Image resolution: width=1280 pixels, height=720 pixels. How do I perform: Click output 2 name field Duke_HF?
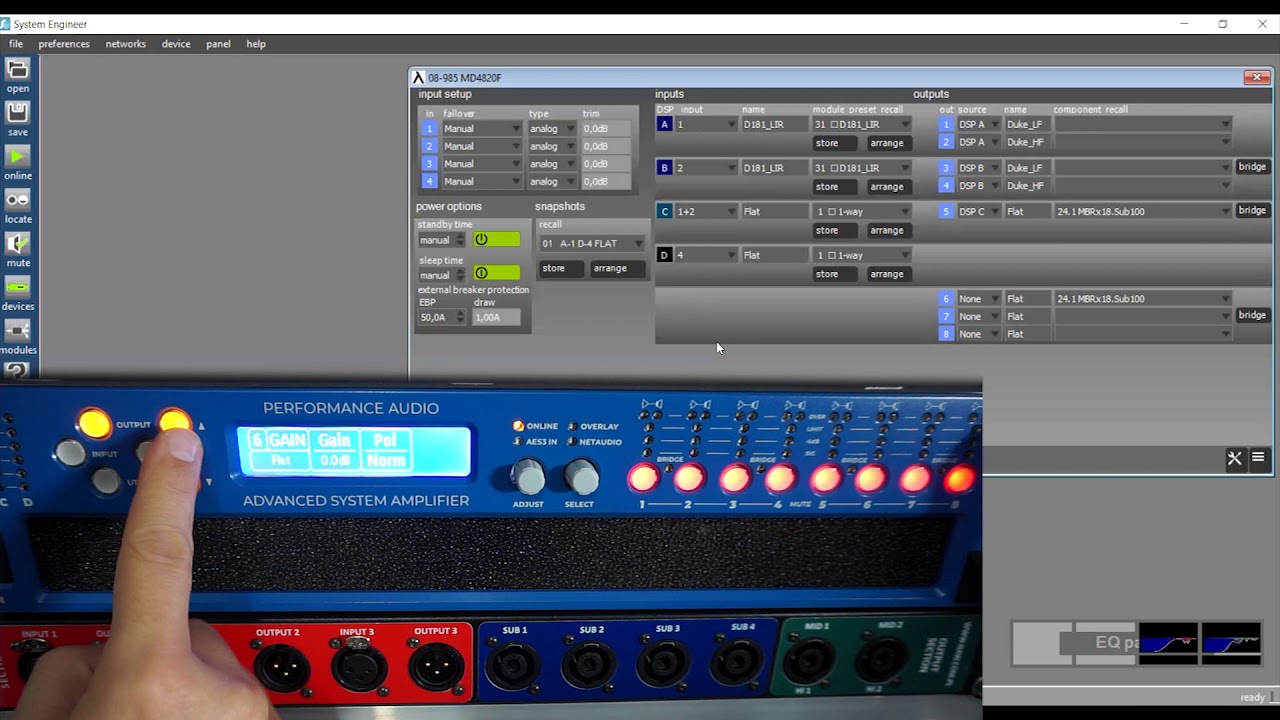[1027, 142]
